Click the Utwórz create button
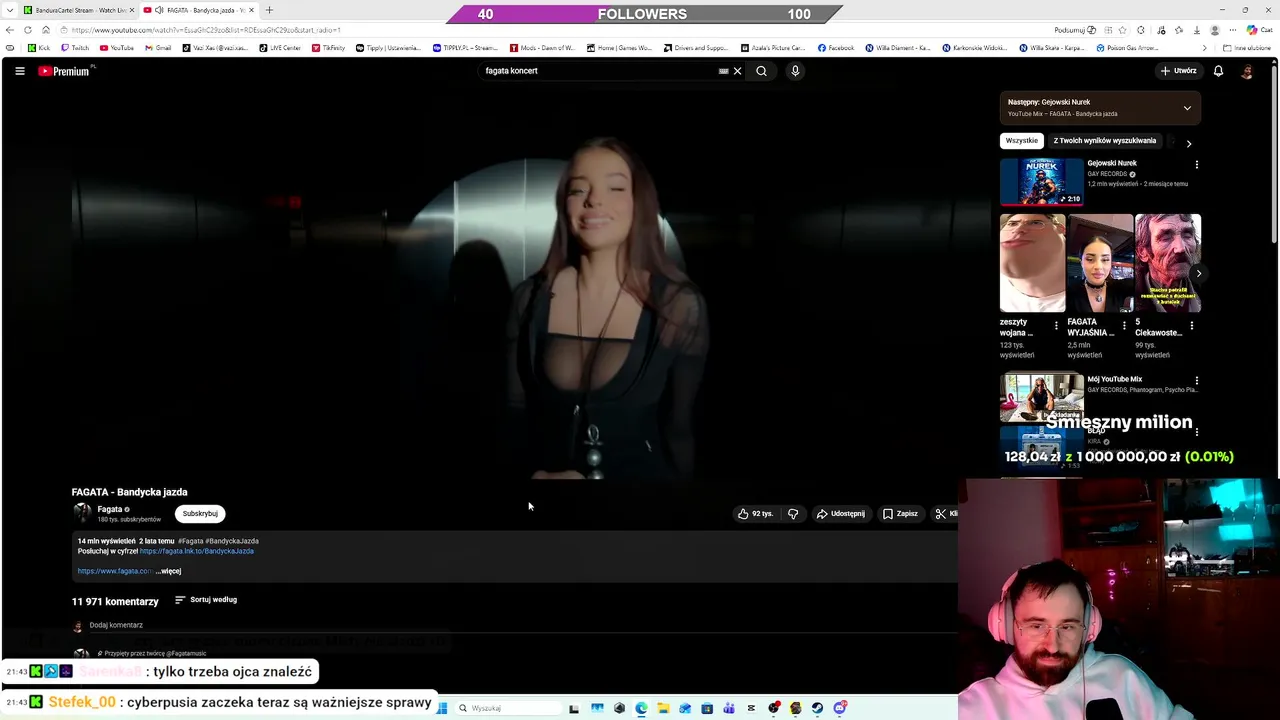Screen dimensions: 1280x720 [x=1178, y=71]
